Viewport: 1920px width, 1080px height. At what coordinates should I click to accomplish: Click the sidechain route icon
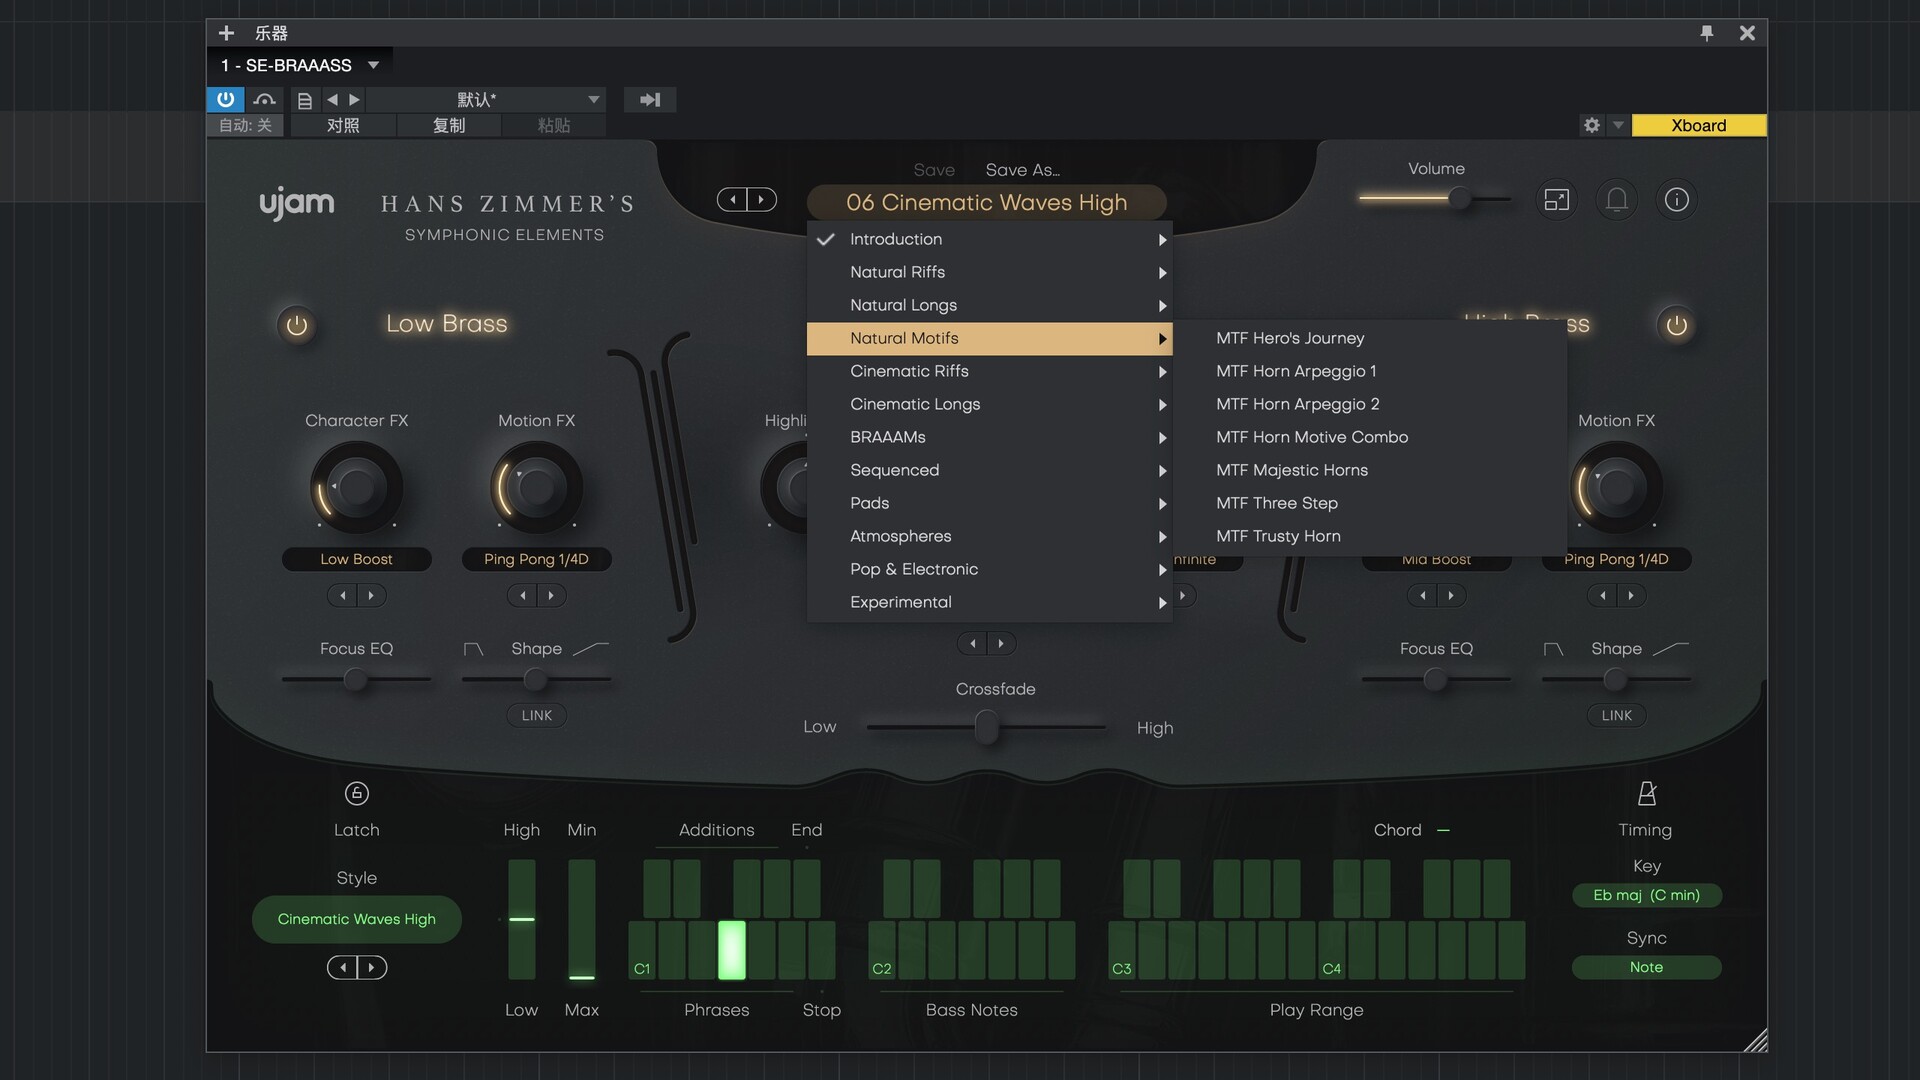[x=264, y=99]
